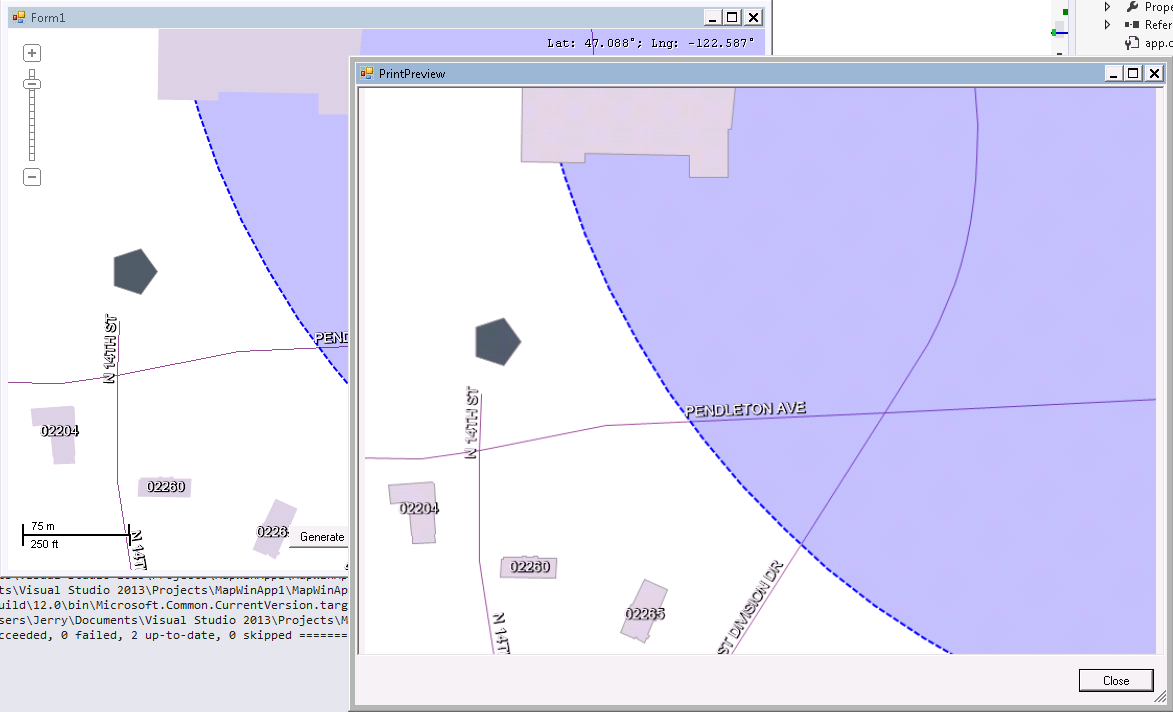
Task: Click Close in the PrintPreview window
Action: point(1115,679)
